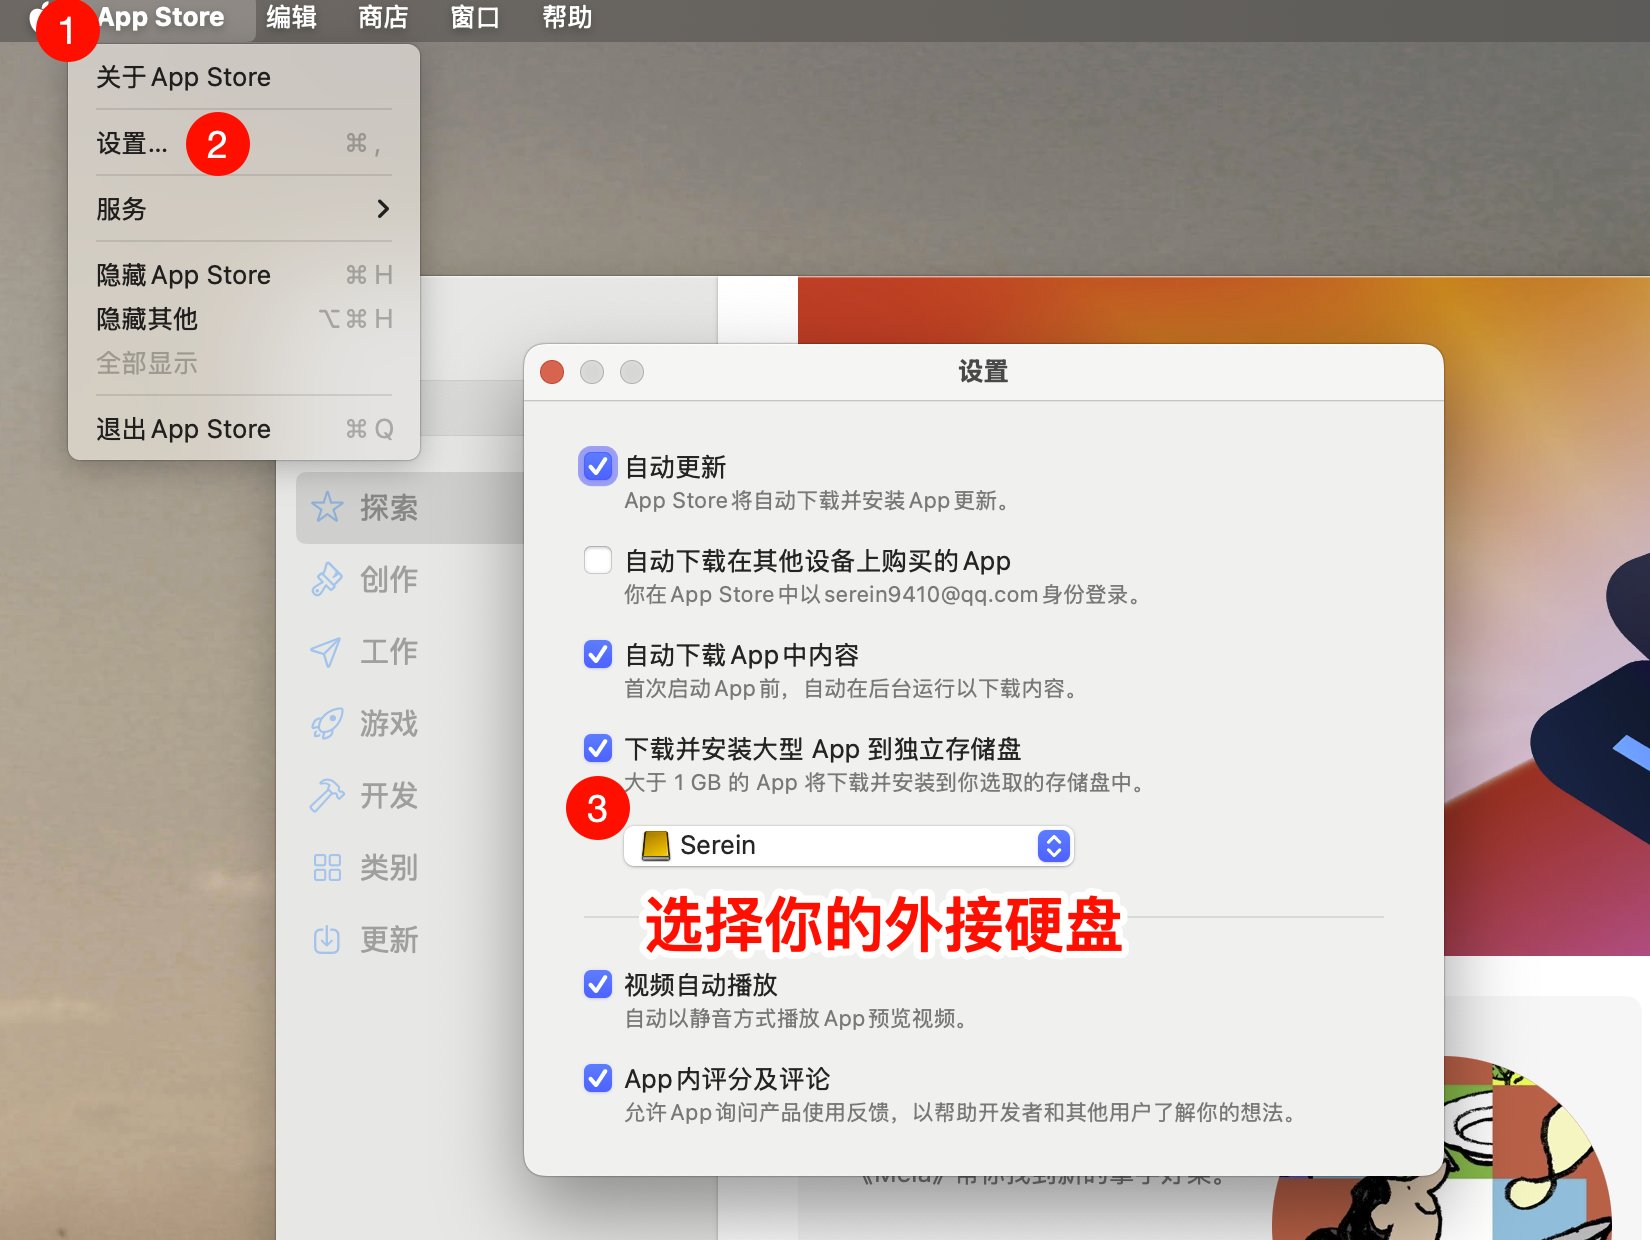This screenshot has height=1240, width=1650.
Task: Disable 自动更新 checkbox
Action: 597,466
